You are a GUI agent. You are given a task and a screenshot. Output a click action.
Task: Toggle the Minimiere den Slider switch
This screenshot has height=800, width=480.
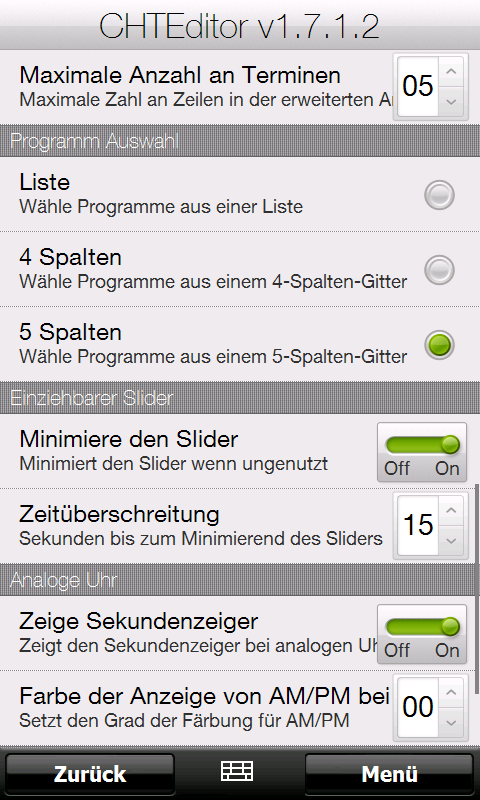pyautogui.click(x=422, y=452)
